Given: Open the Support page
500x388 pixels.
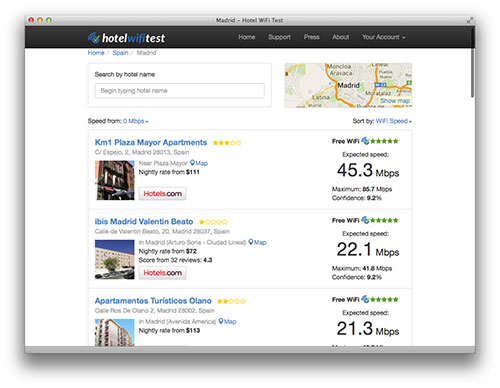Looking at the screenshot, I should click(x=279, y=37).
